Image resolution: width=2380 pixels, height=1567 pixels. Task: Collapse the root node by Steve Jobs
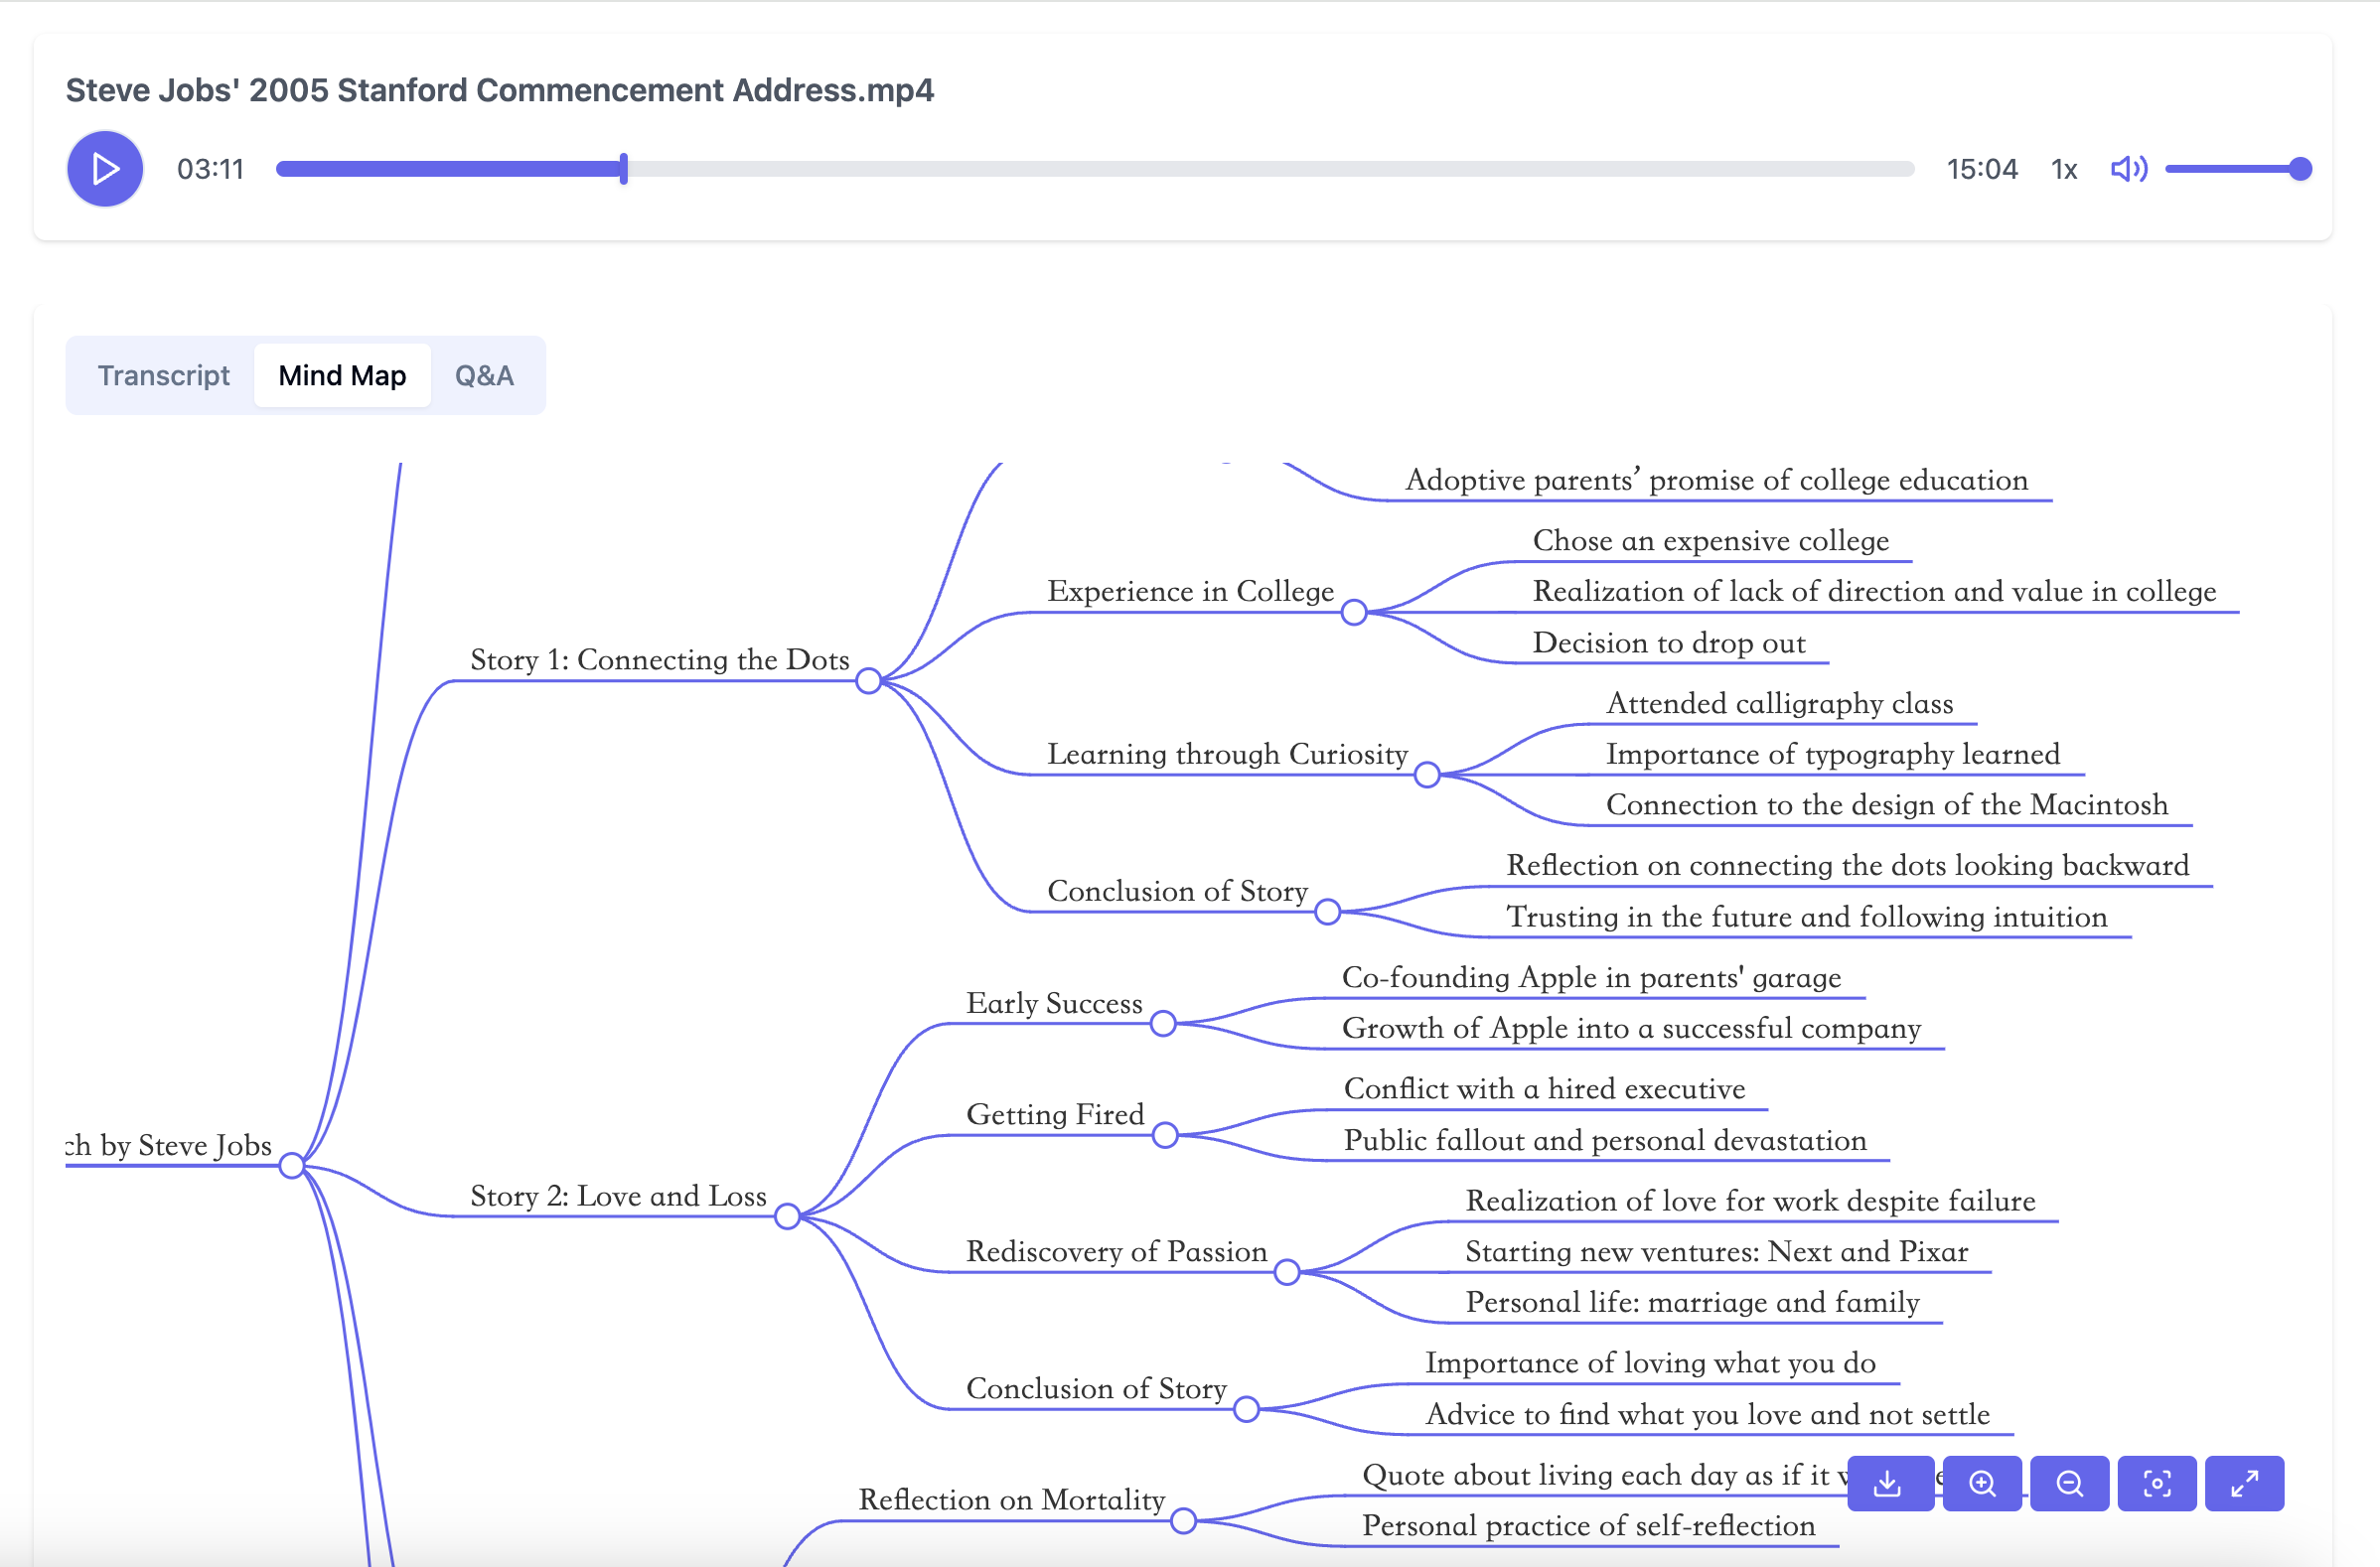click(x=291, y=1165)
